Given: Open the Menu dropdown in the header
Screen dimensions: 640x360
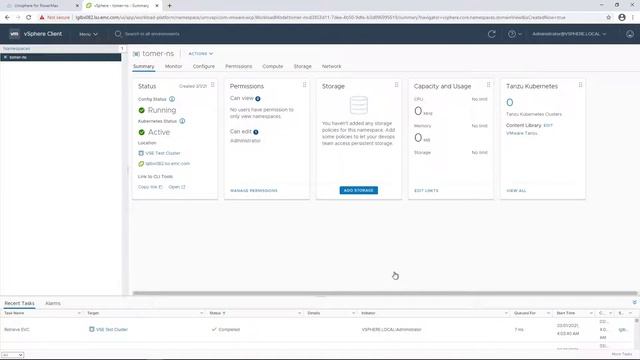Looking at the screenshot, I should point(88,34).
